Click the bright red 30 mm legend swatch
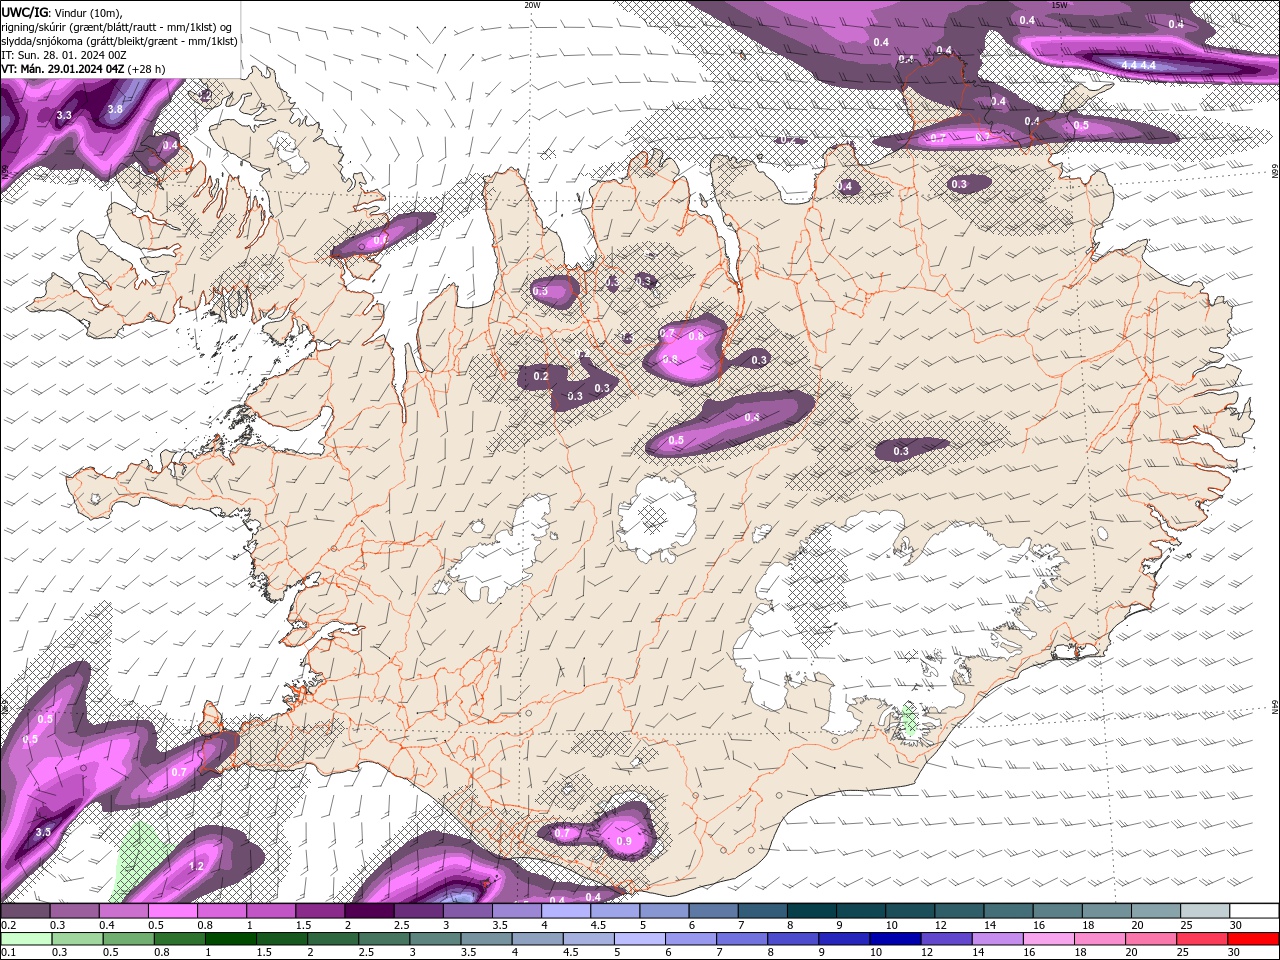The height and width of the screenshot is (960, 1280). coord(1254,939)
